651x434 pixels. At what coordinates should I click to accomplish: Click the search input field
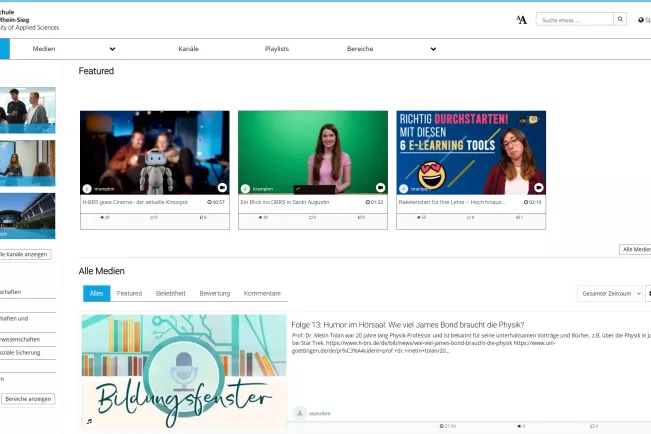click(x=575, y=20)
